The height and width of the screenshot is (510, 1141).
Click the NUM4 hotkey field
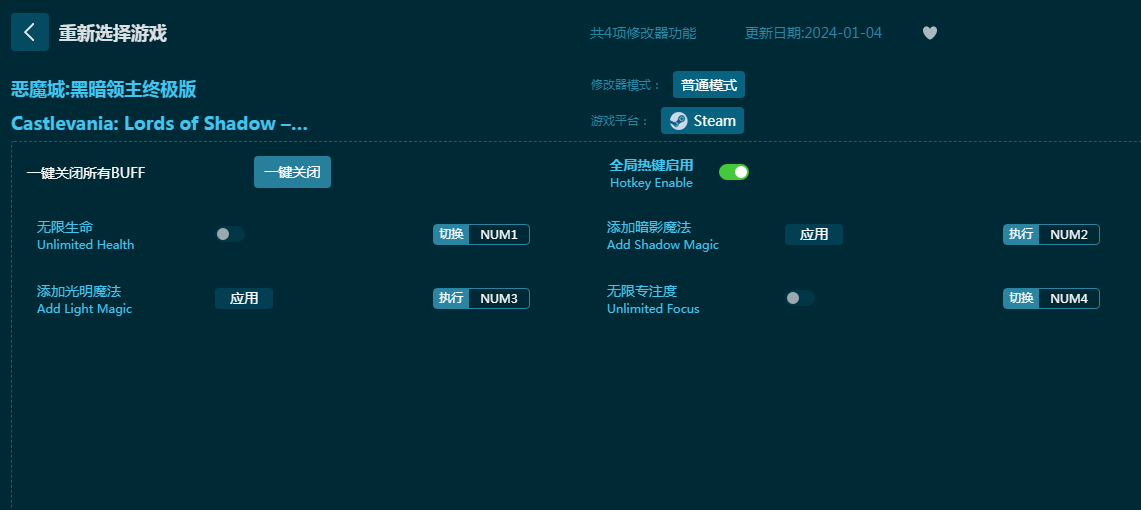1068,298
